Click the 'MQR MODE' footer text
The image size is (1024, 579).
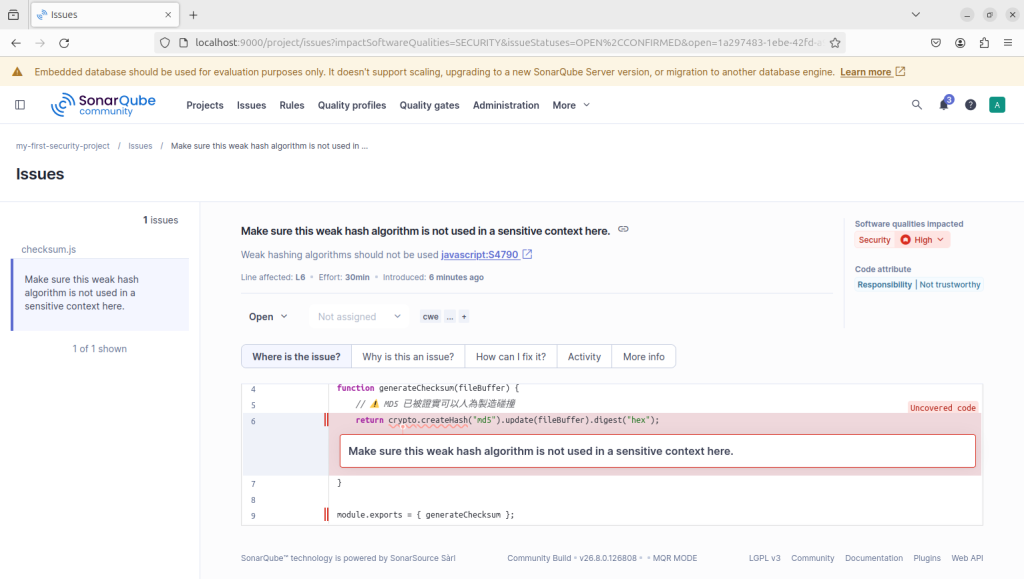coord(675,558)
